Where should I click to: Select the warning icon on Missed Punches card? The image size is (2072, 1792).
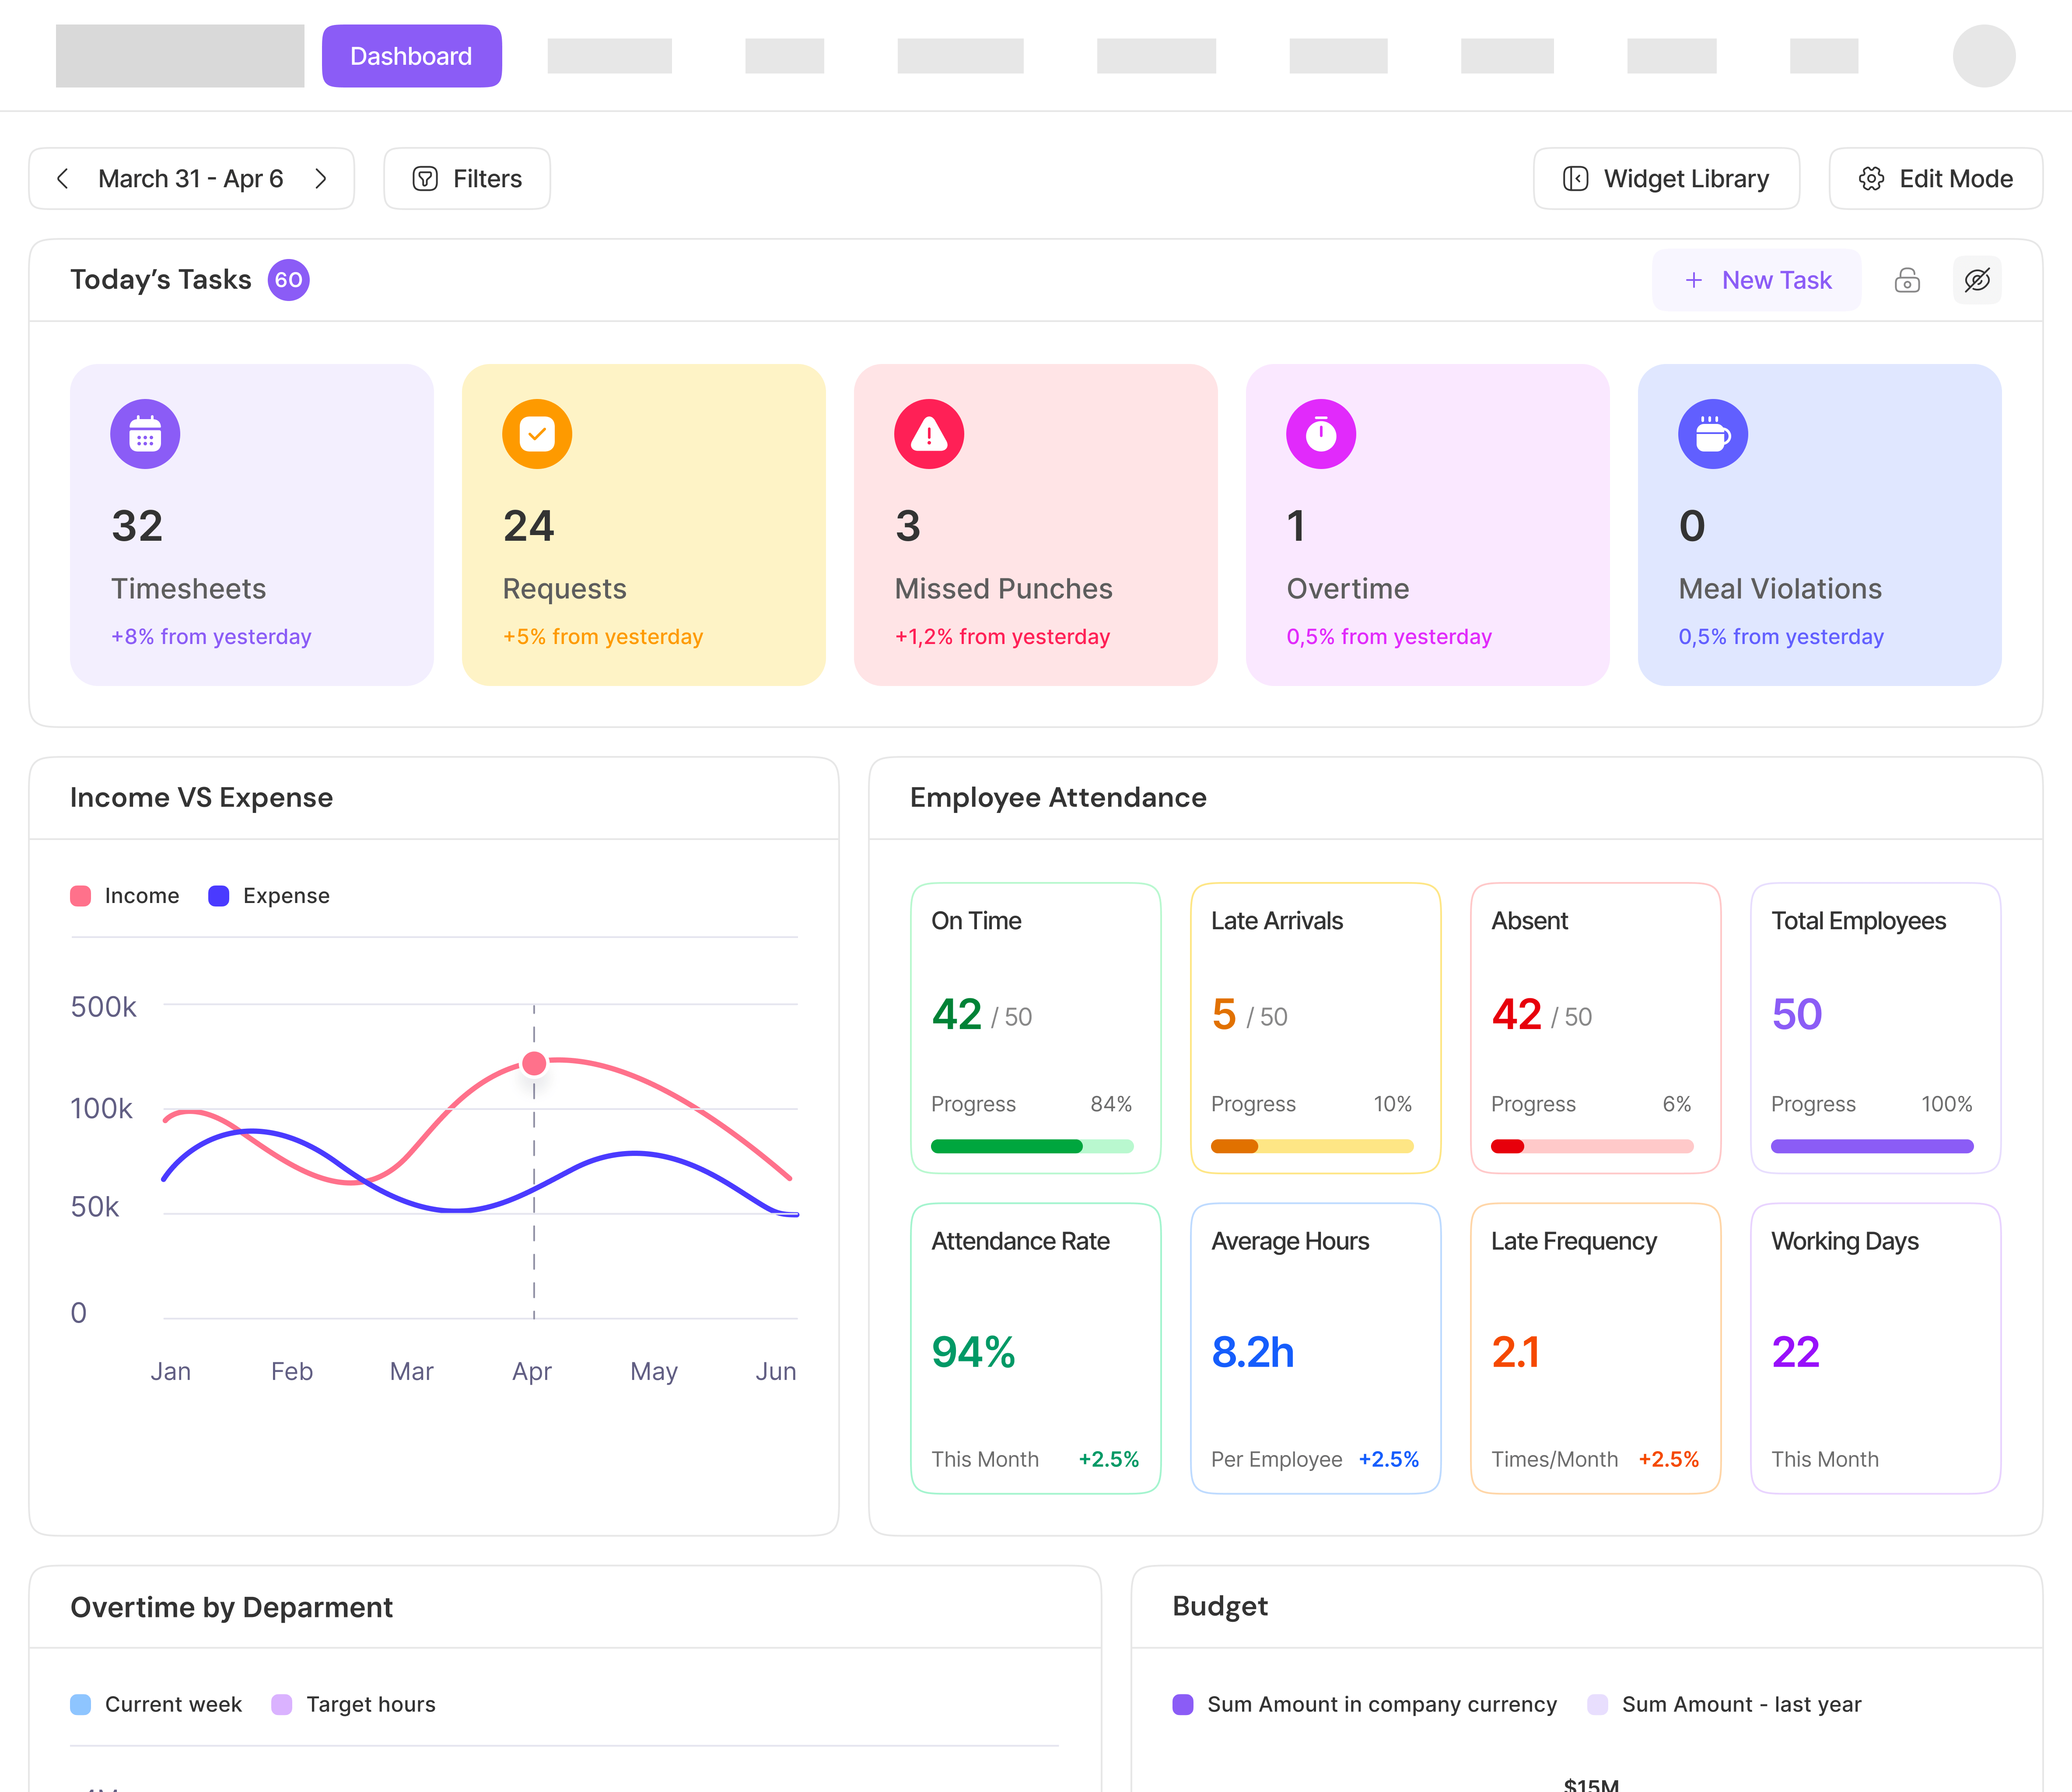(x=929, y=433)
